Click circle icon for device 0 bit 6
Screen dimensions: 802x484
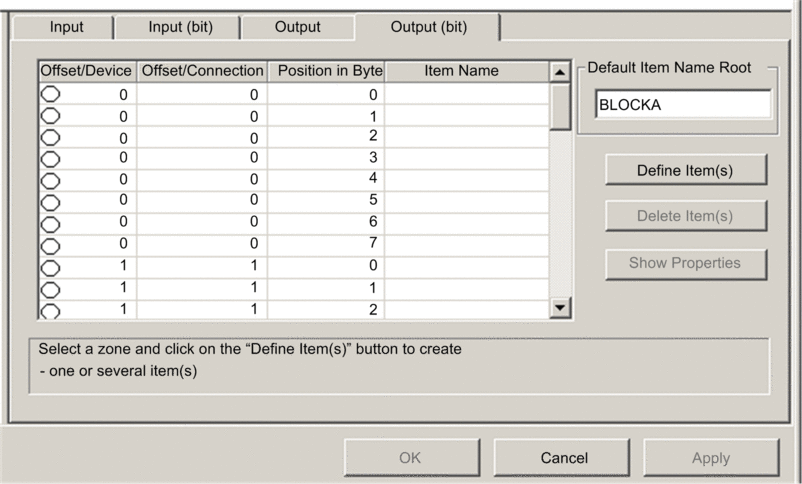50,221
